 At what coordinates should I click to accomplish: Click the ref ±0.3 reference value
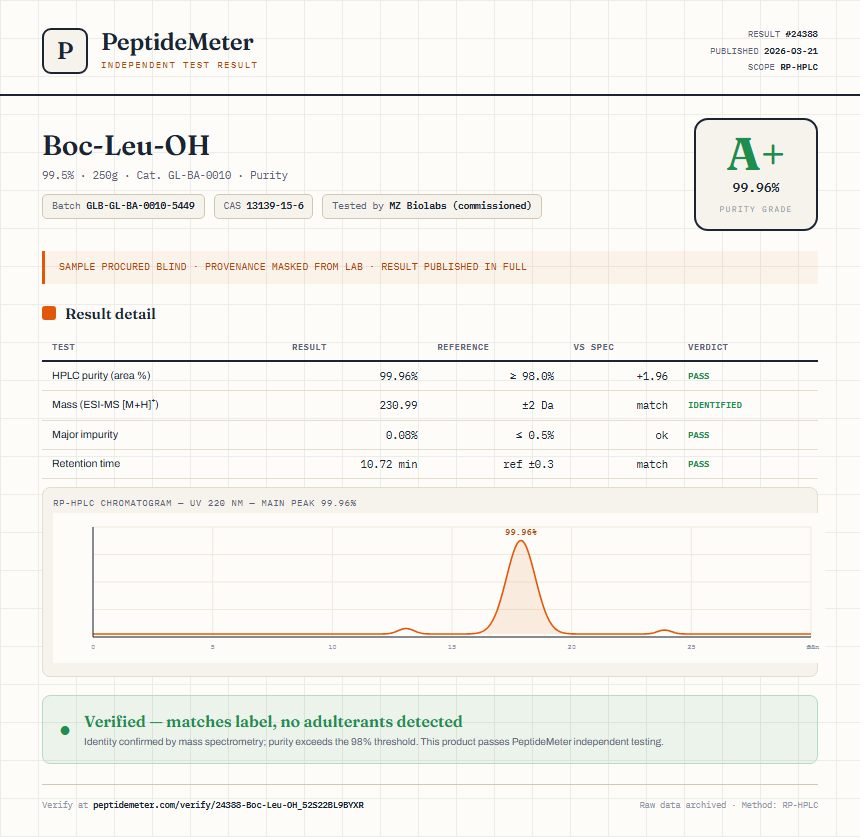(529, 465)
